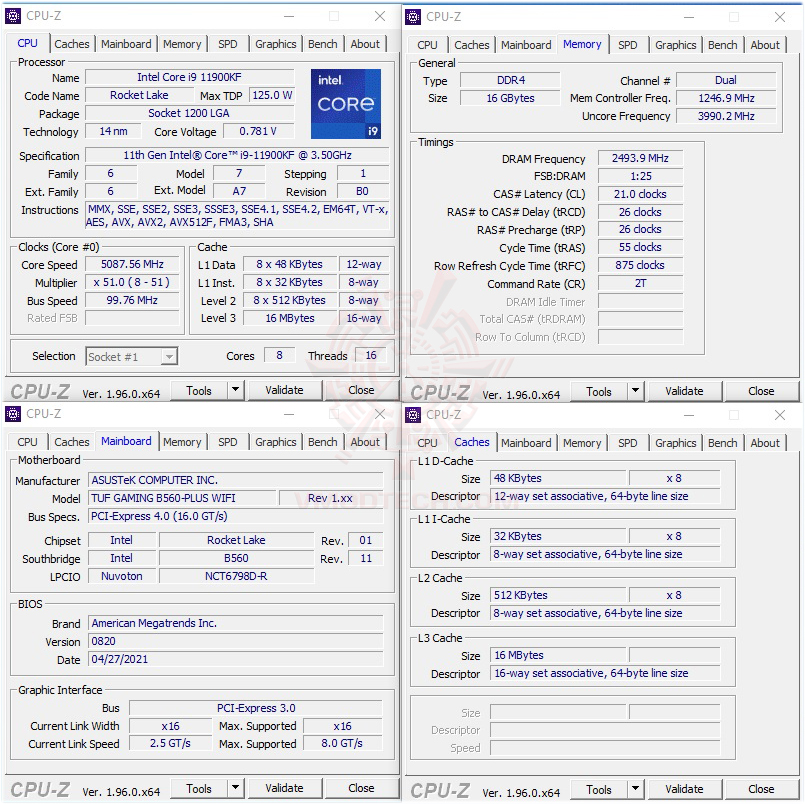Click the BIOS version value 0820
Screen dimensions: 805x804
tap(236, 641)
